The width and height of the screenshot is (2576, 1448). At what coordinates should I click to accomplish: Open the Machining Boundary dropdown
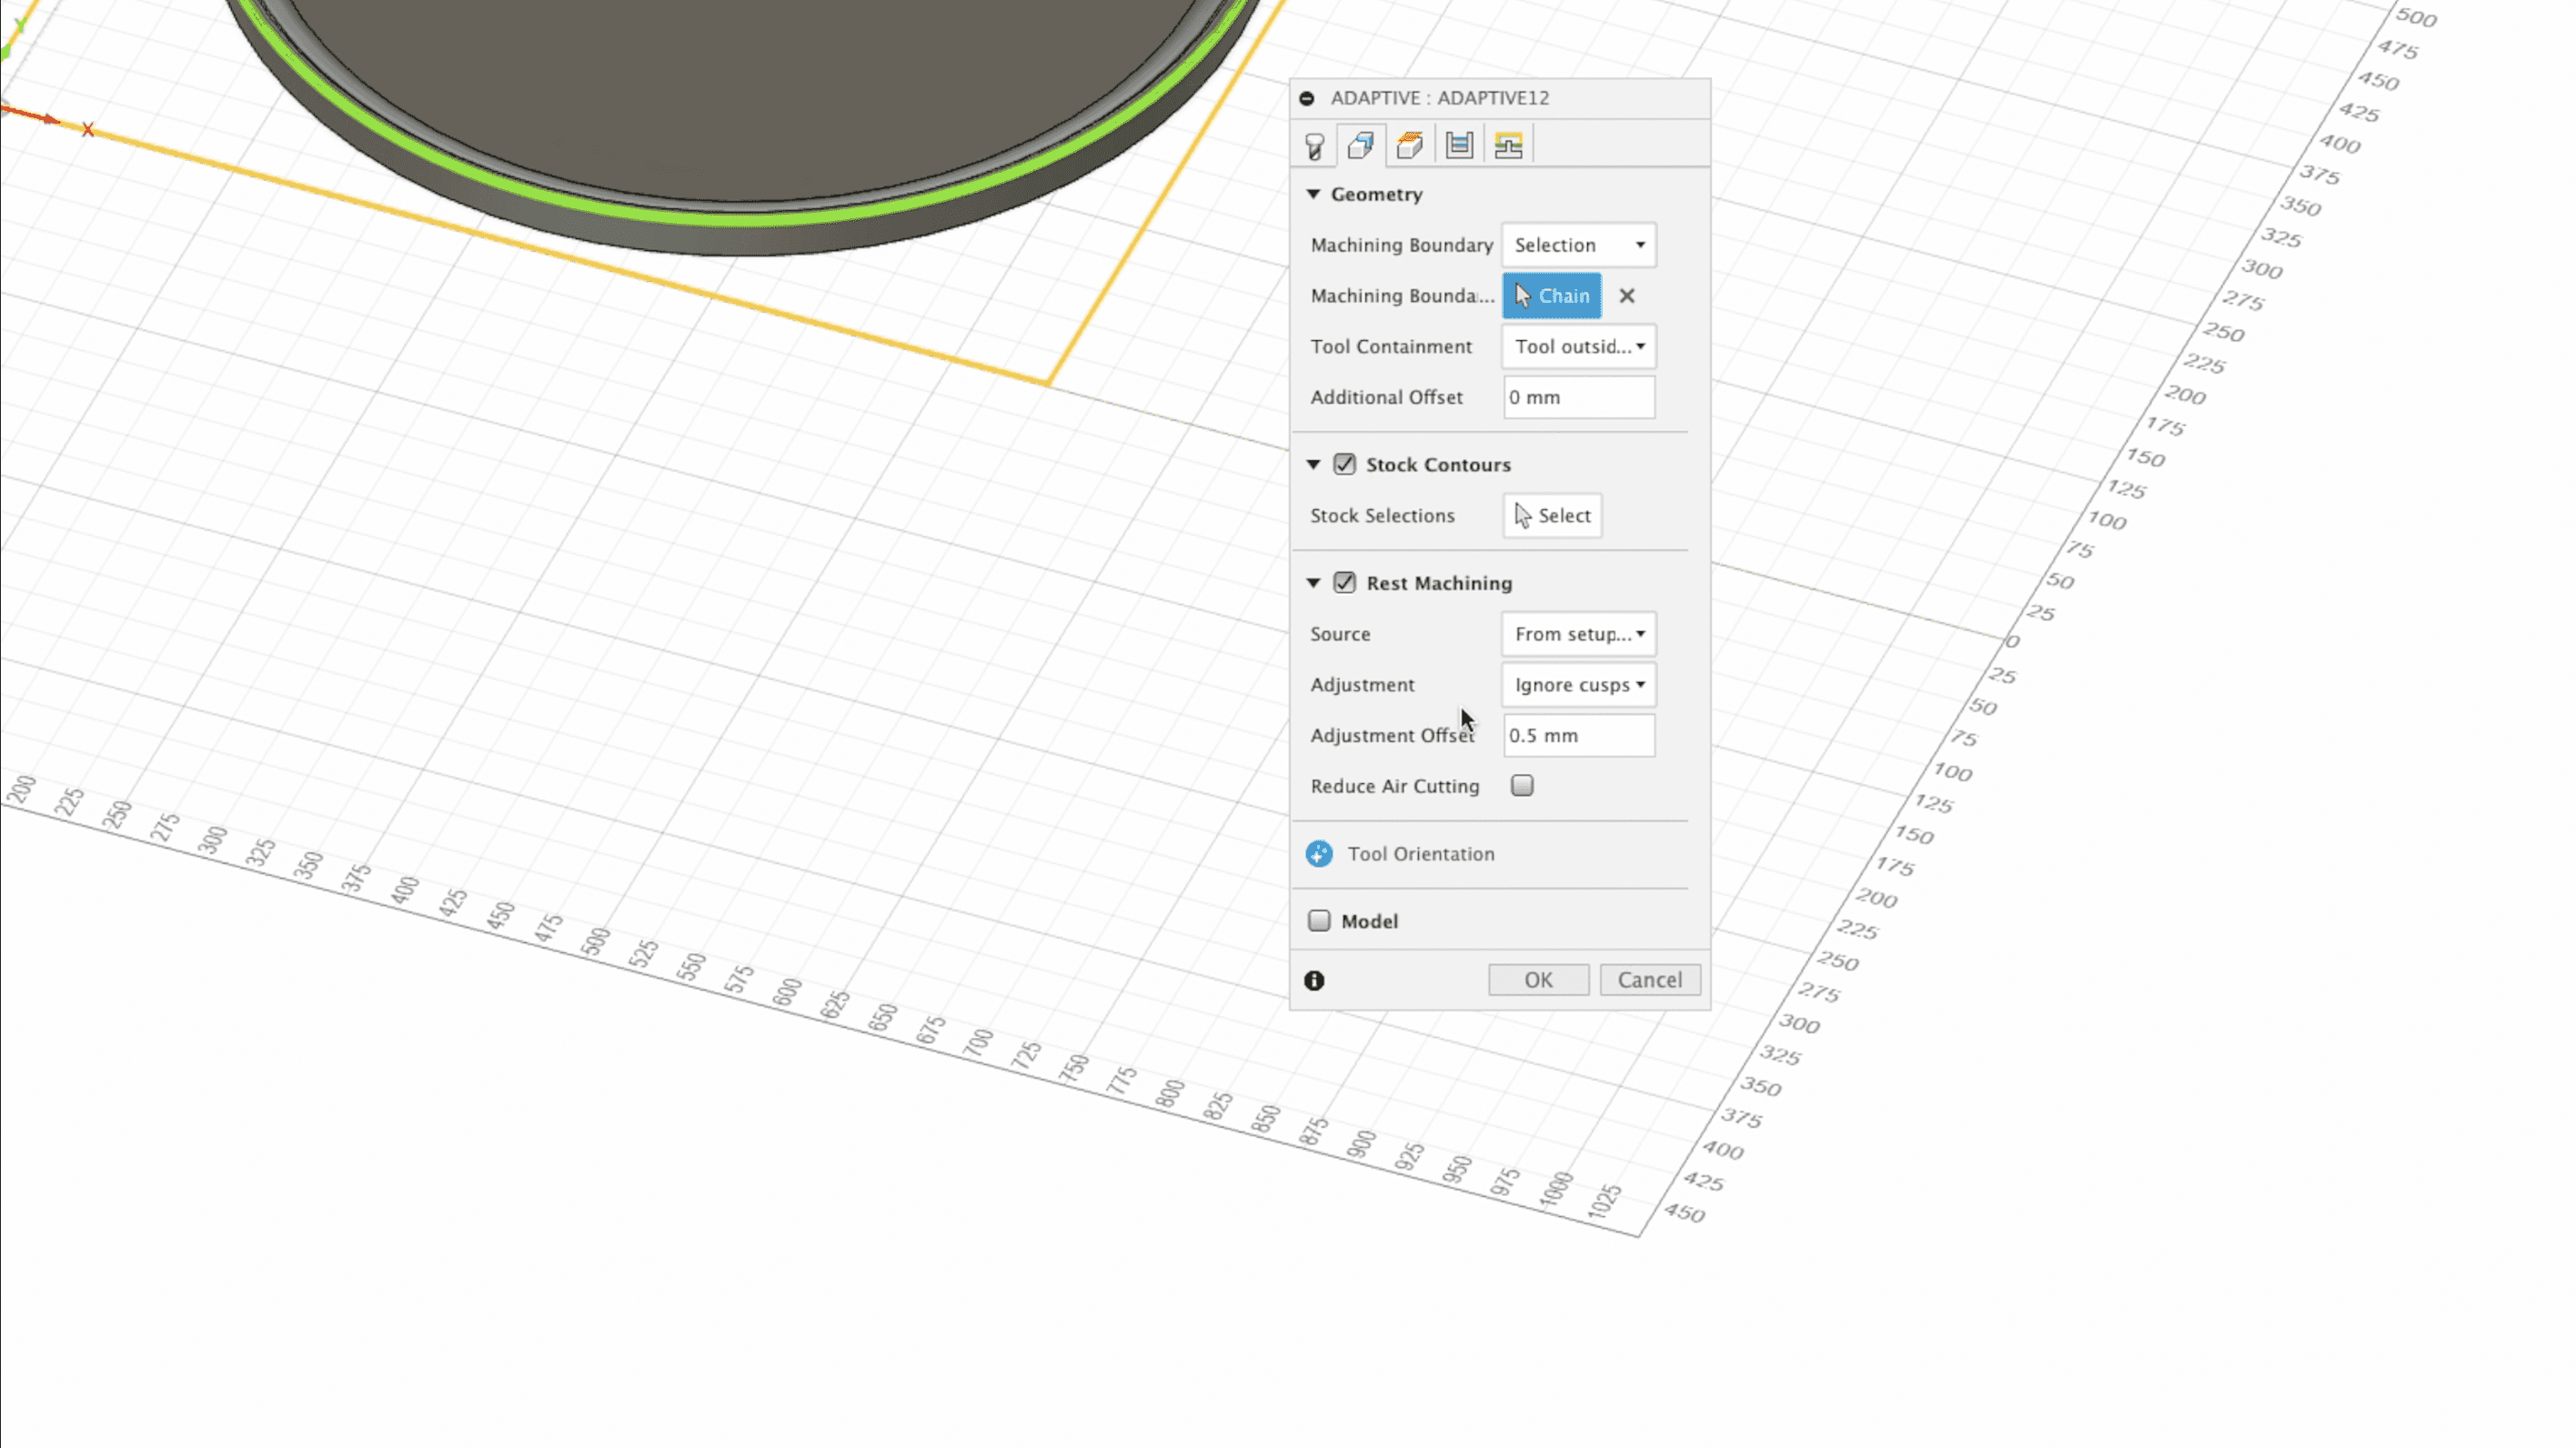pos(1578,245)
